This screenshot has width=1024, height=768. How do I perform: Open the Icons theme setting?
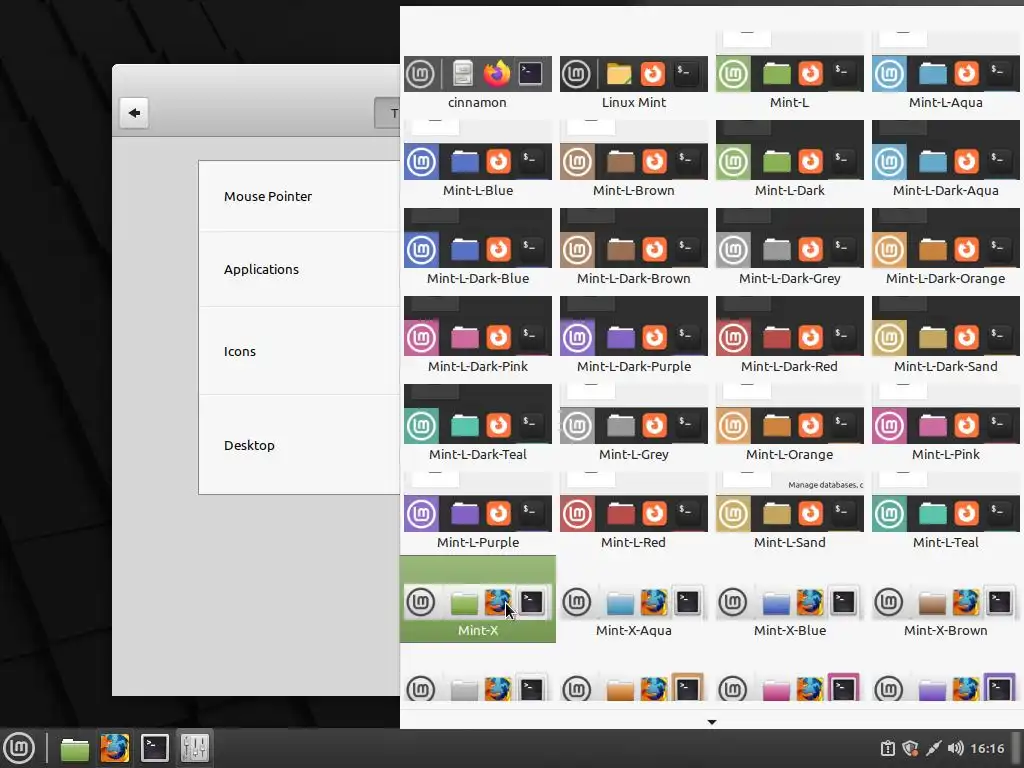[299, 351]
